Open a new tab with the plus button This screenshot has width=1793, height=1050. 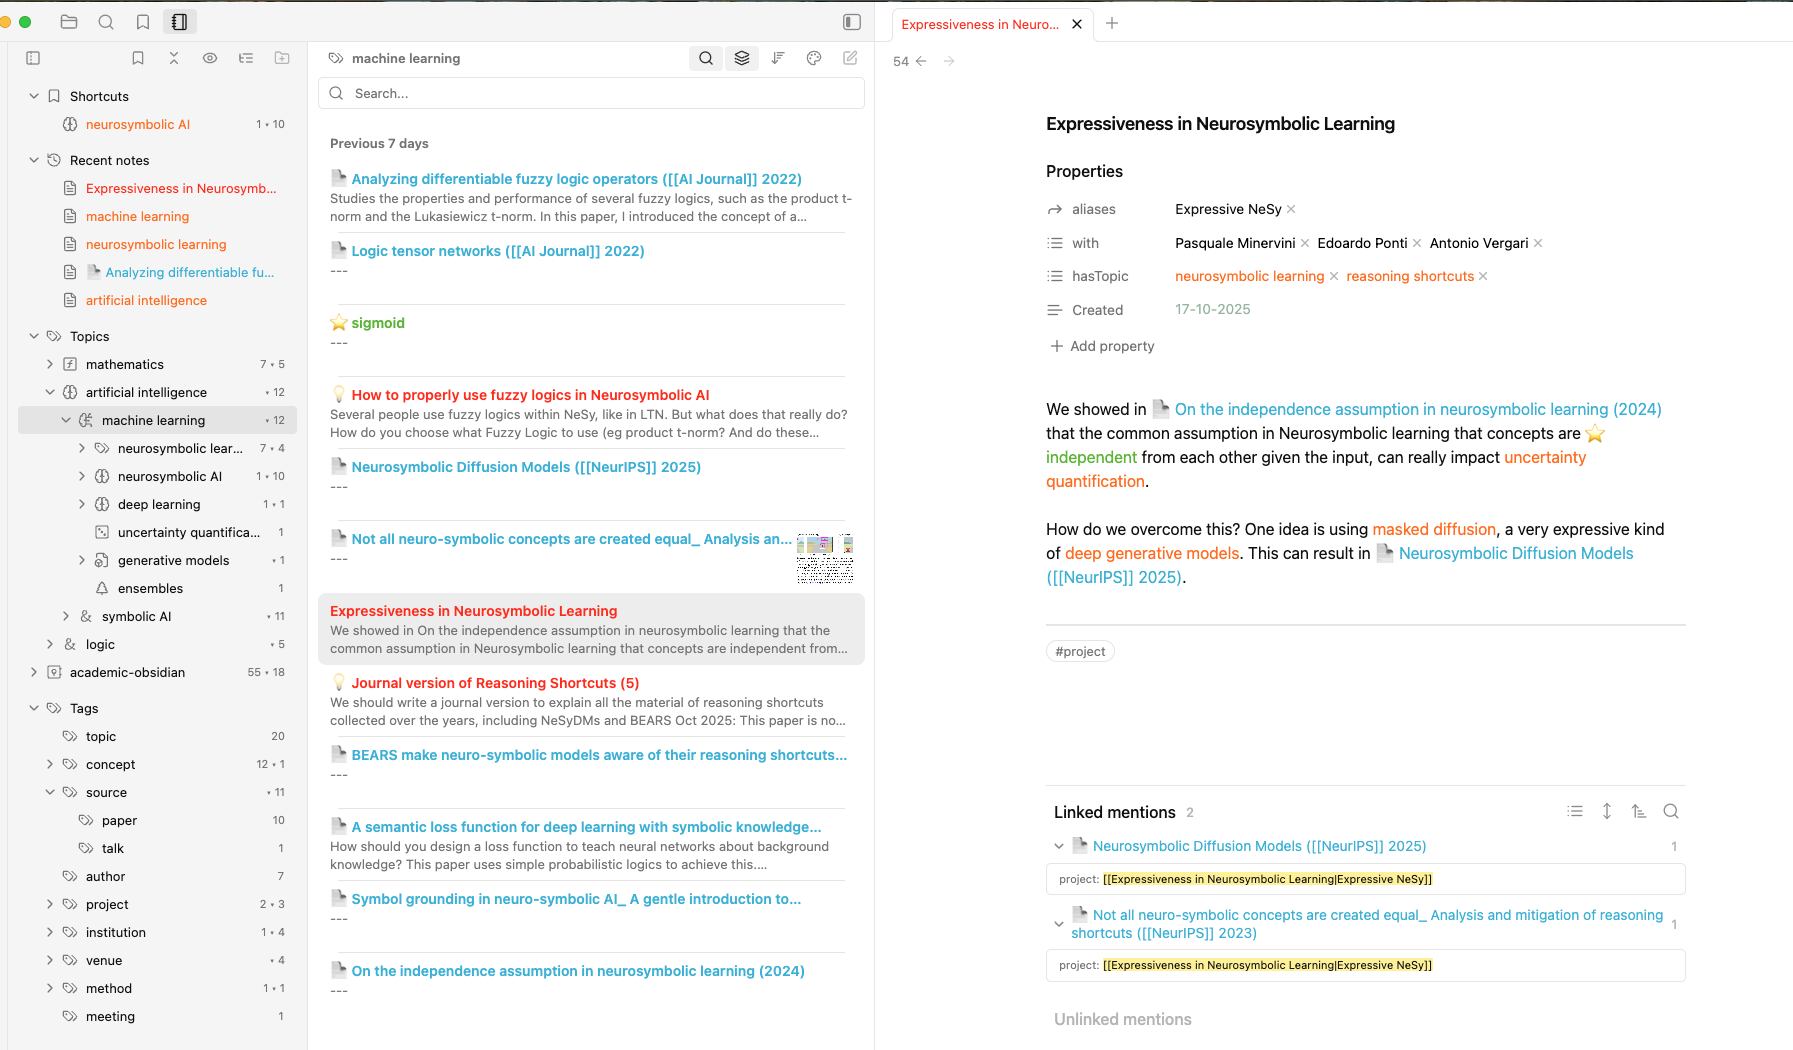[x=1112, y=23]
